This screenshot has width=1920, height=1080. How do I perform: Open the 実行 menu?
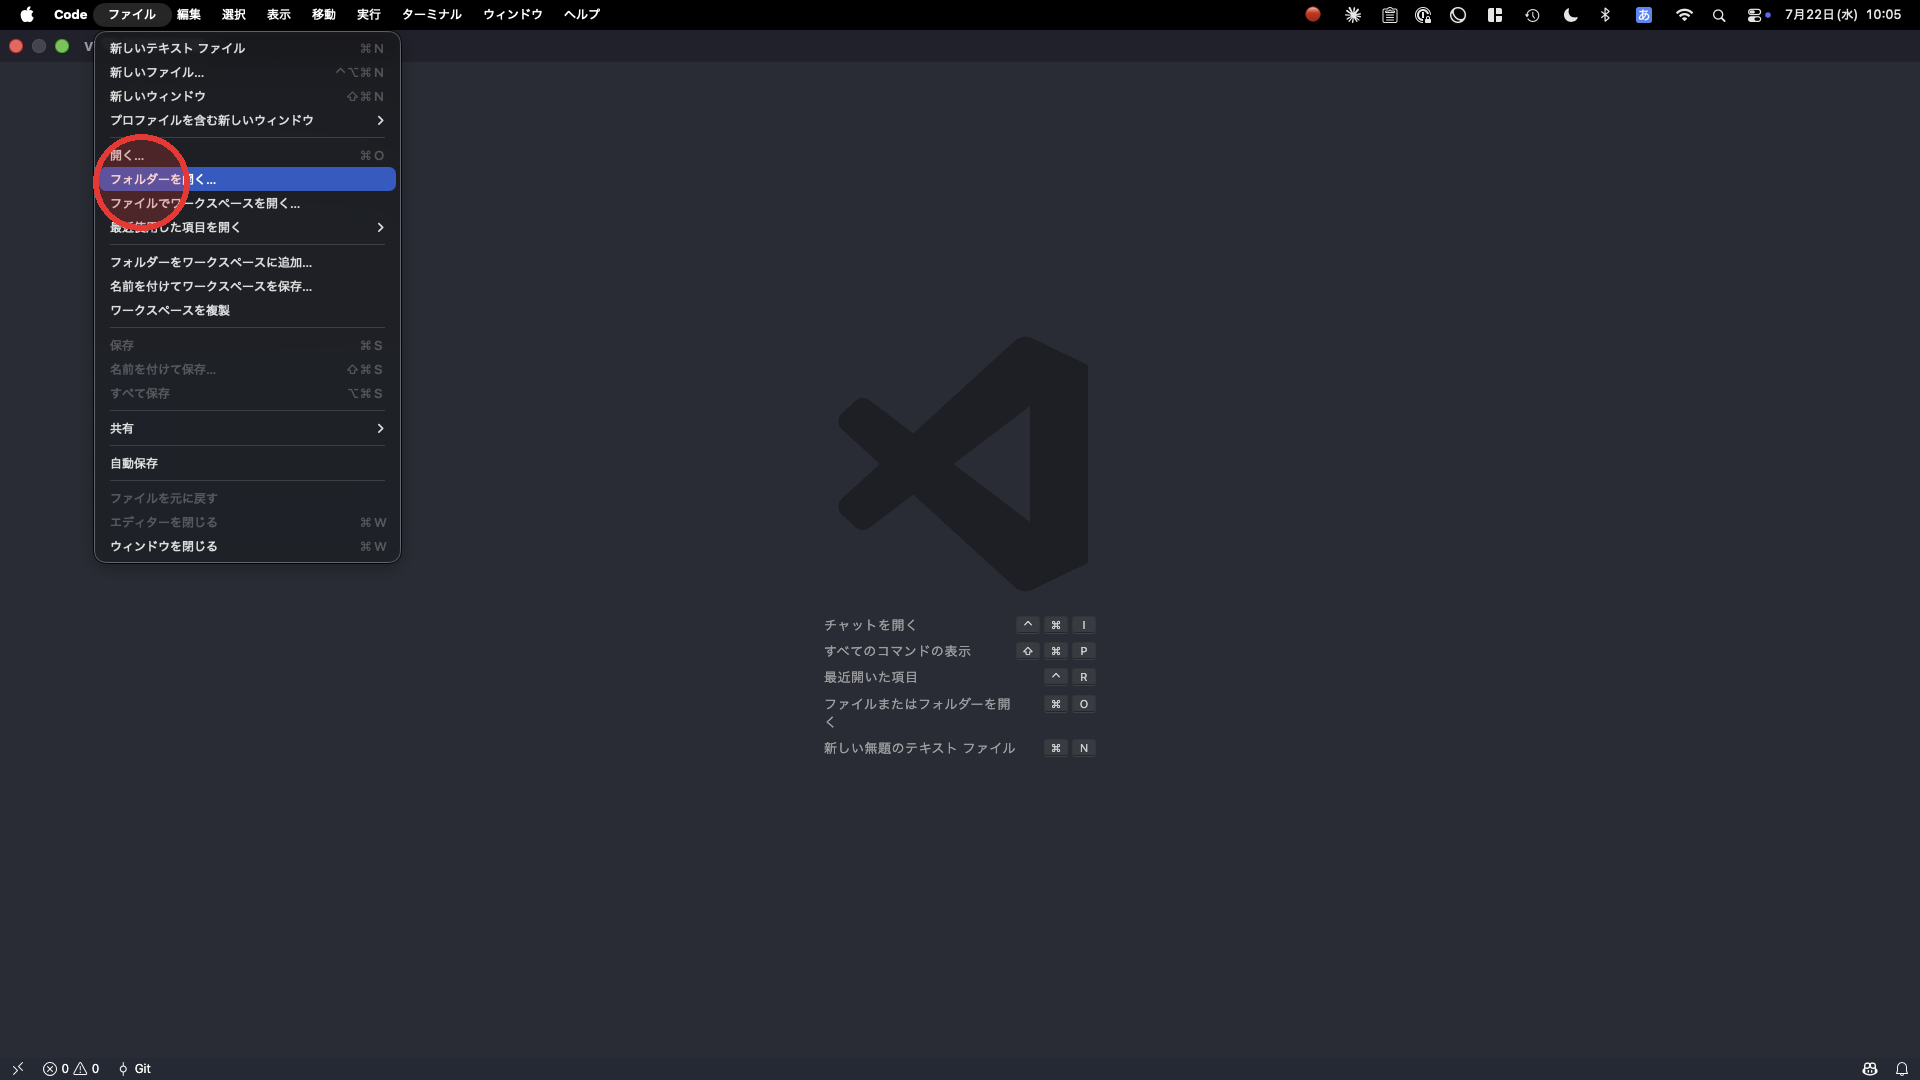pos(369,14)
